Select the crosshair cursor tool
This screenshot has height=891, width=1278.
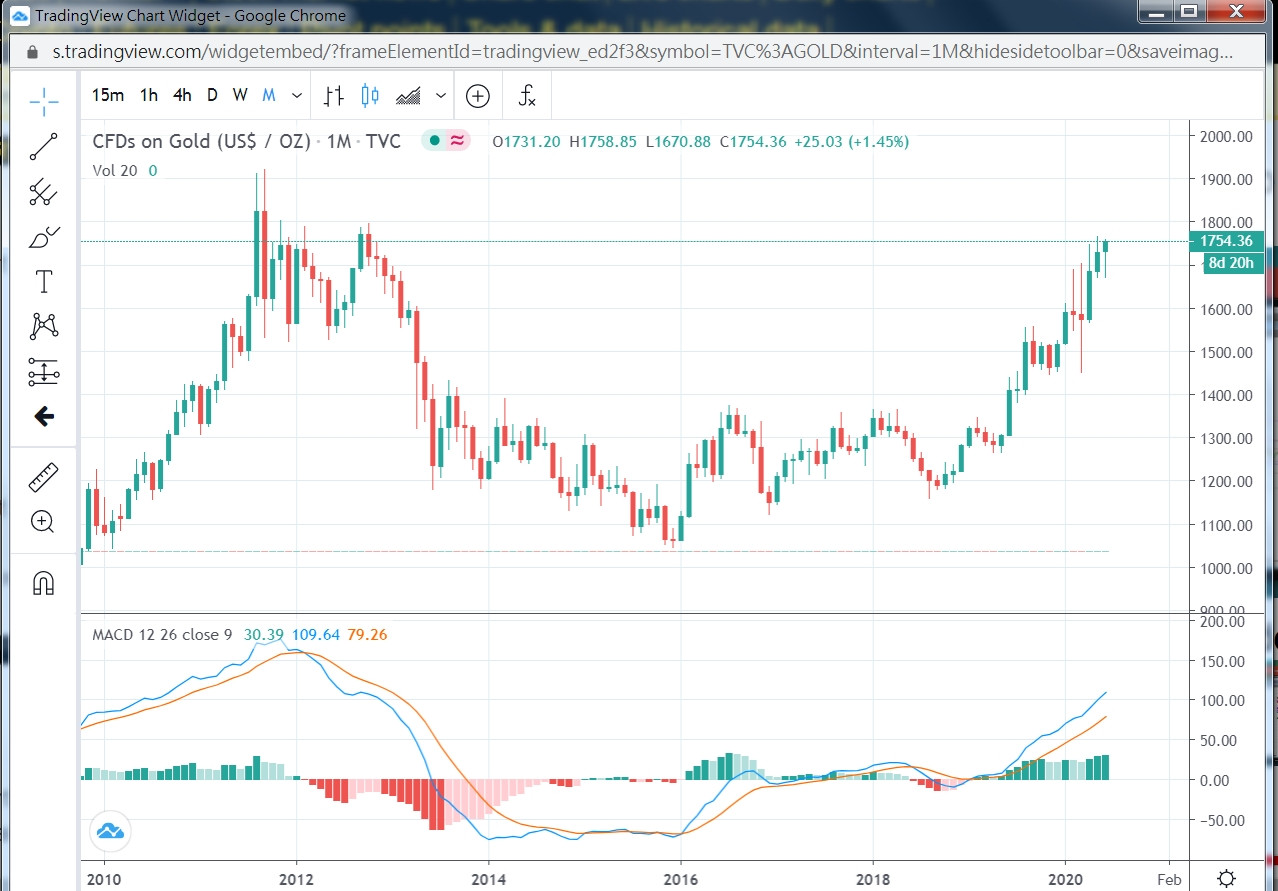[43, 101]
